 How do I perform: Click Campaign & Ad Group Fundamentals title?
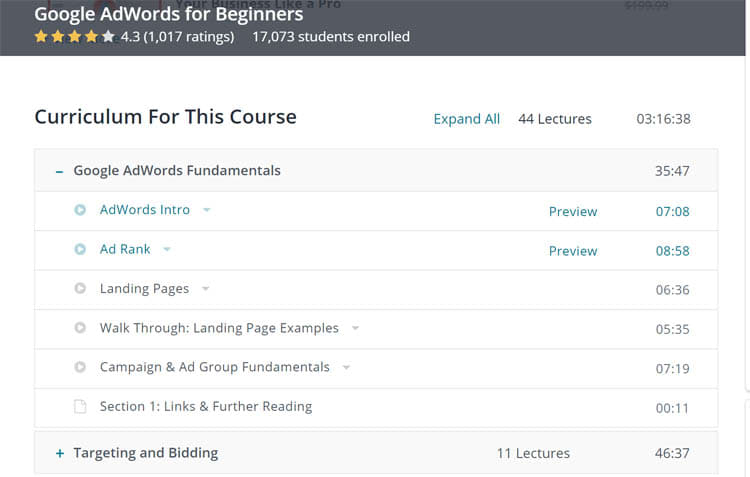click(x=214, y=367)
